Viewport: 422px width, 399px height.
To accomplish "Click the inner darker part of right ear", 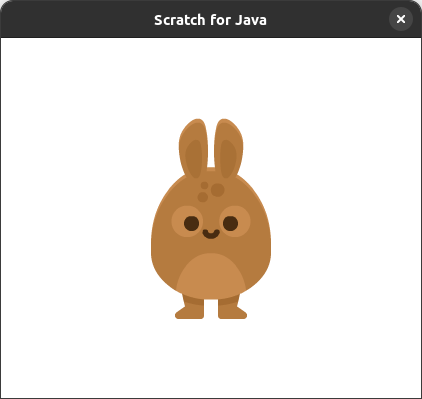I will tap(228, 159).
